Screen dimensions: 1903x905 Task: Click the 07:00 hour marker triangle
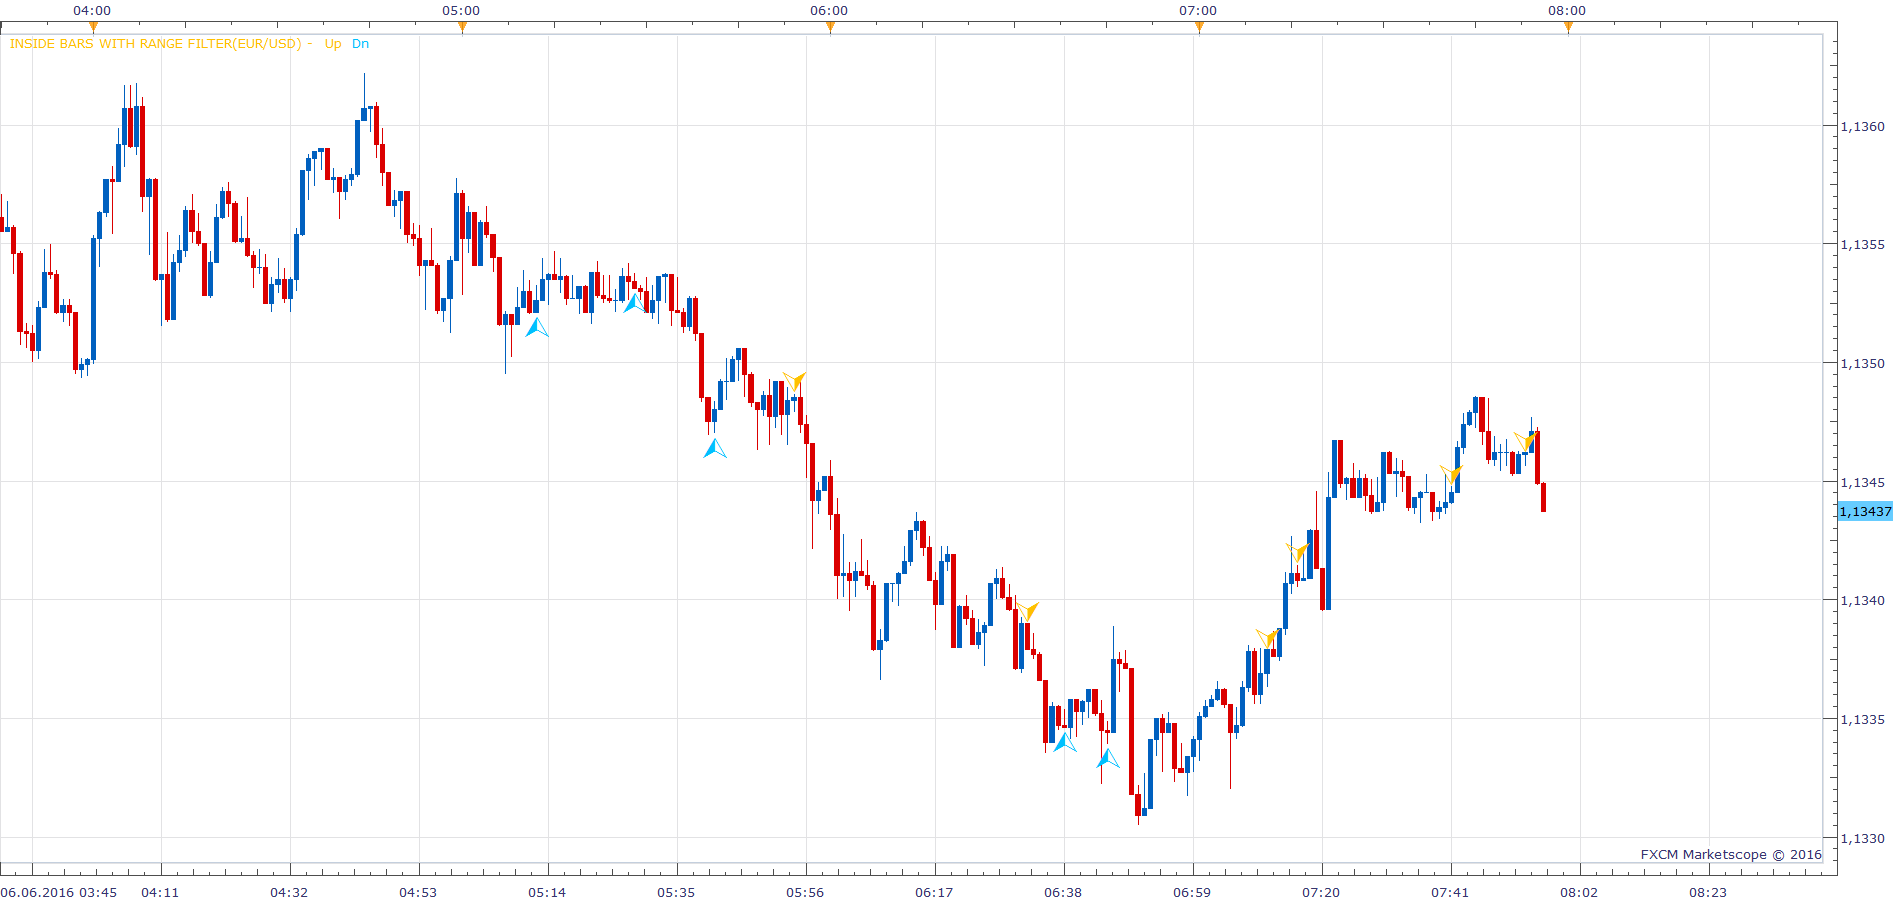pos(1199,27)
